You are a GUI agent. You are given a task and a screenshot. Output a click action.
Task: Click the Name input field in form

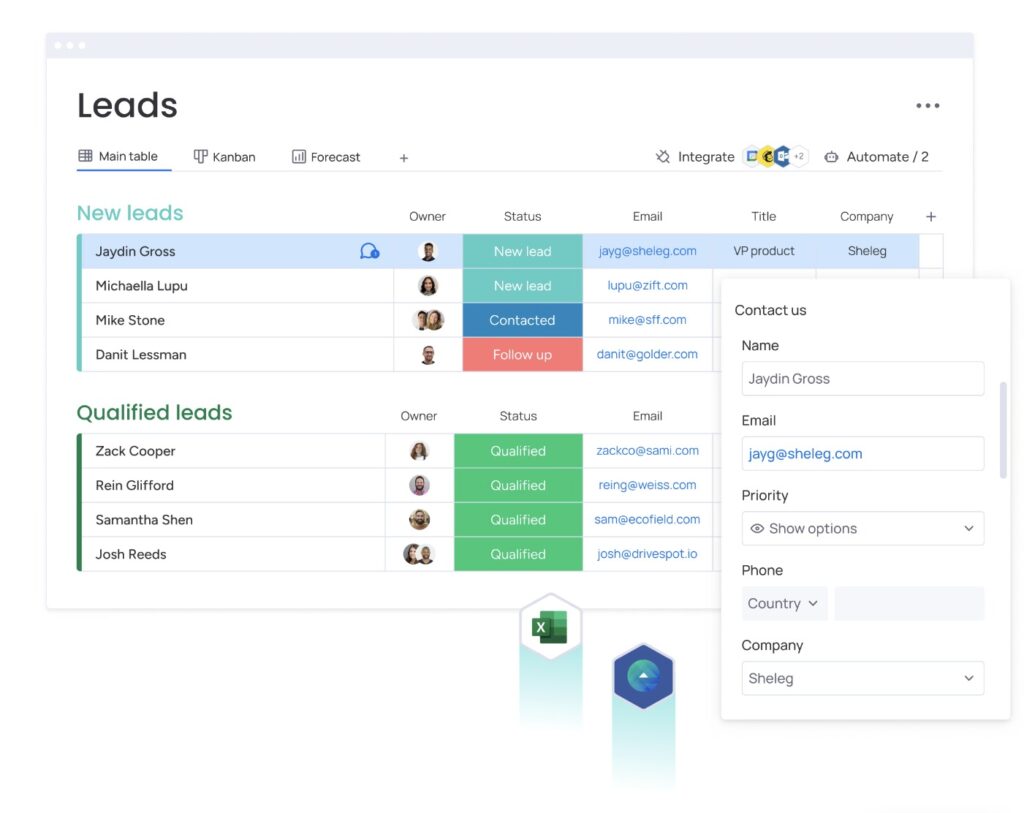click(863, 379)
